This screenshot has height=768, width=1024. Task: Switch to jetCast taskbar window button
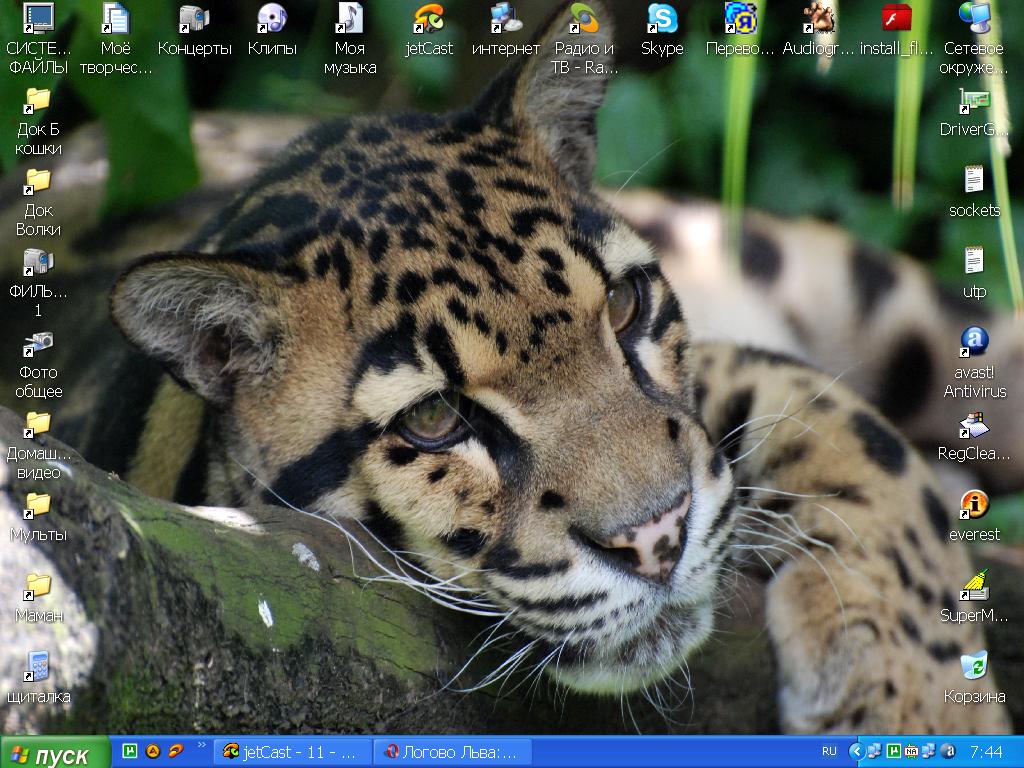tap(290, 752)
